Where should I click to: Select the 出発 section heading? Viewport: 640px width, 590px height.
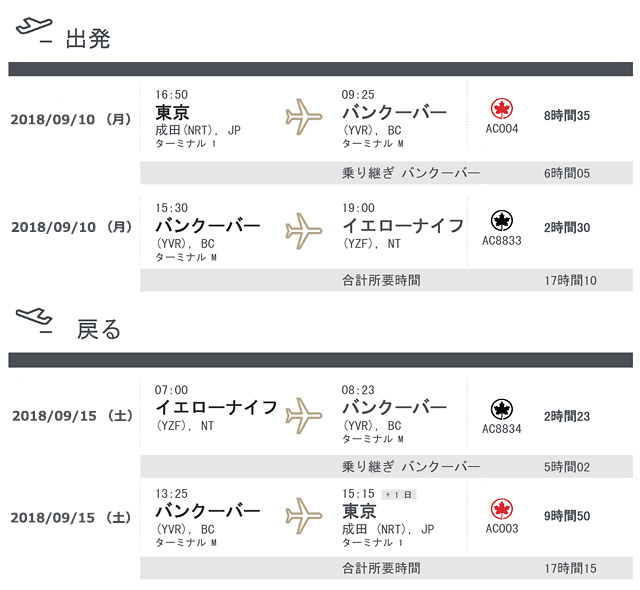[88, 39]
